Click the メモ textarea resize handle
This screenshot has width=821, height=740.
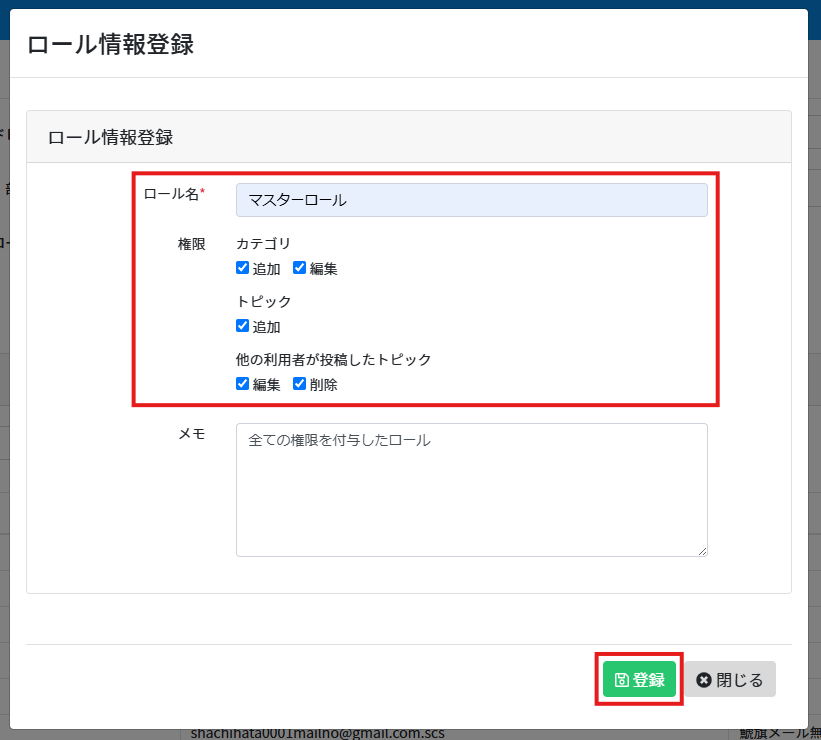pyautogui.click(x=702, y=551)
